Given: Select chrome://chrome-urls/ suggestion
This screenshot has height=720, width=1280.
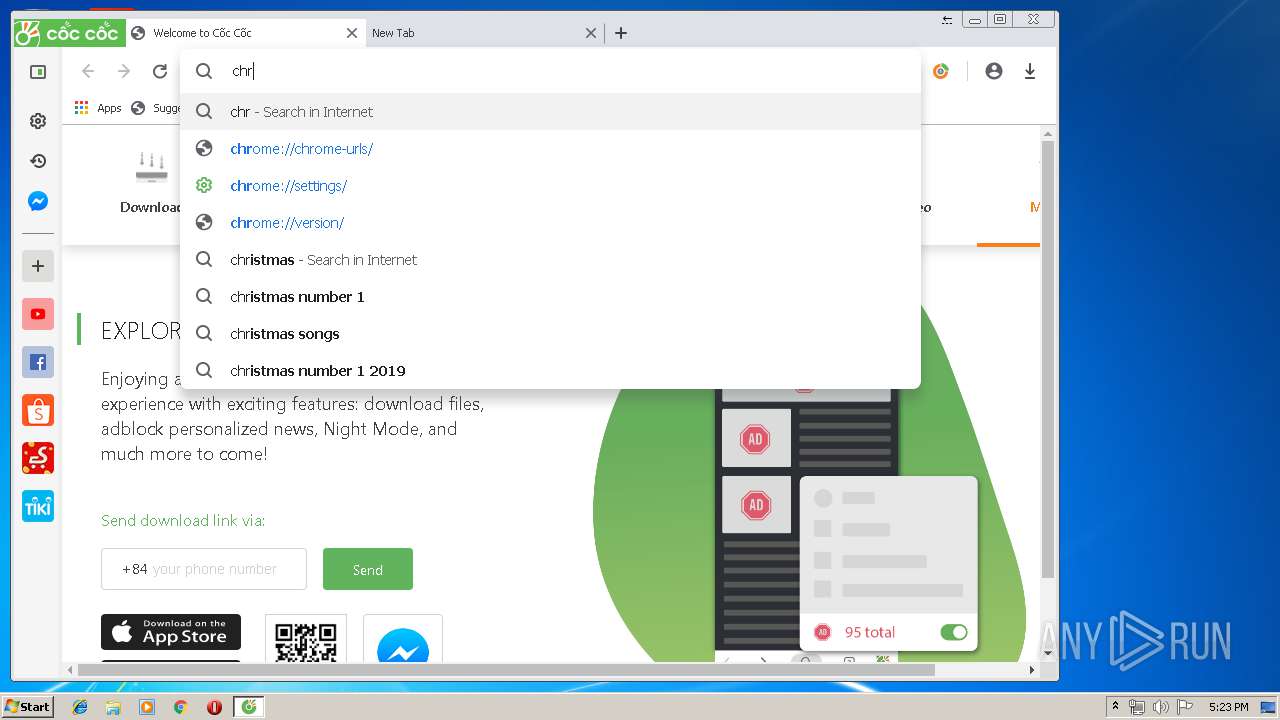Looking at the screenshot, I should [550, 149].
